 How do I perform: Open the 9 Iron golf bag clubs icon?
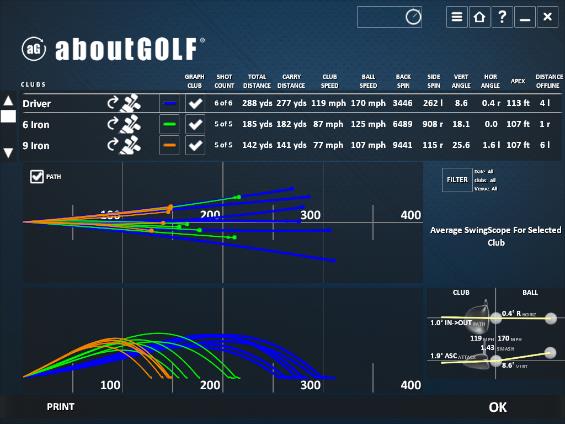point(130,145)
